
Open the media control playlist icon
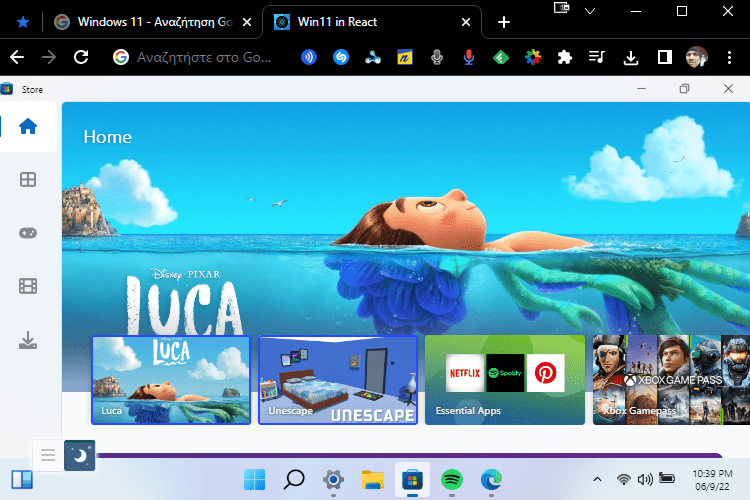point(596,57)
